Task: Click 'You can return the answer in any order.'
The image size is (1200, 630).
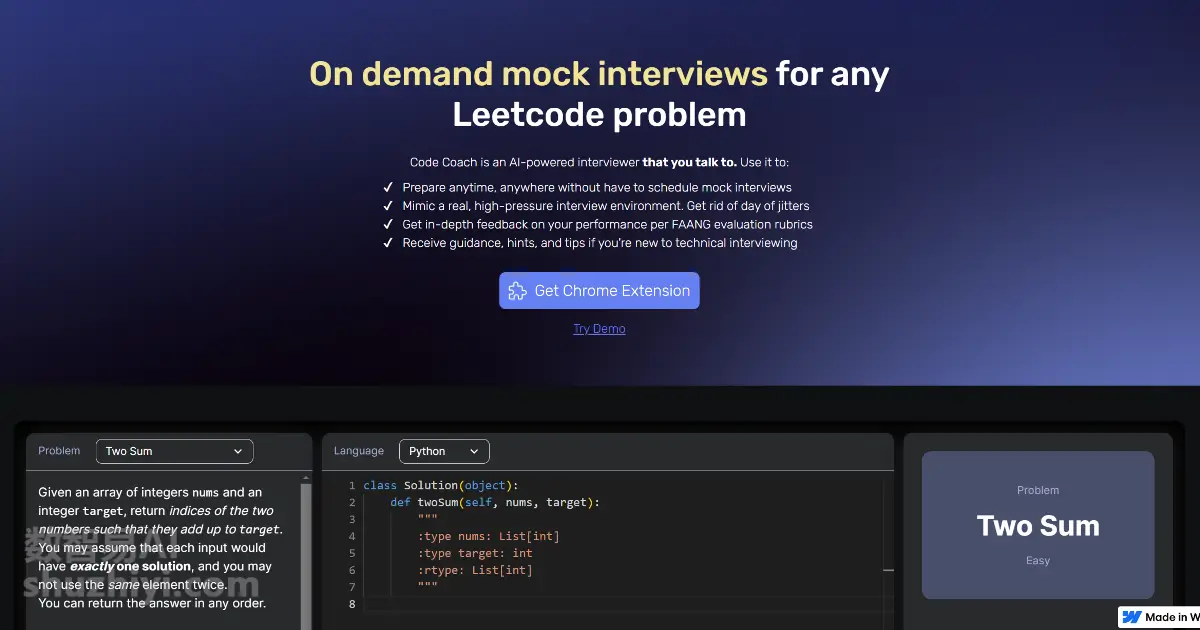Action: [152, 603]
